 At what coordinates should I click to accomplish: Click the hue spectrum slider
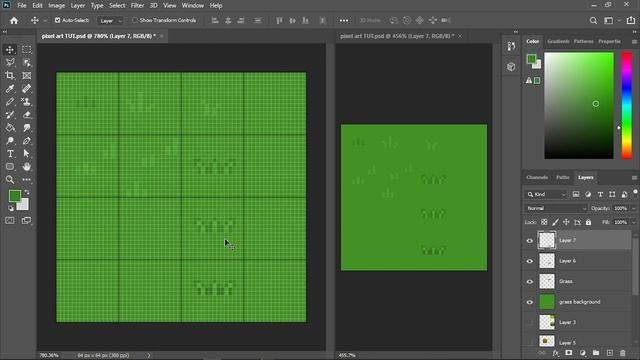[x=627, y=105]
